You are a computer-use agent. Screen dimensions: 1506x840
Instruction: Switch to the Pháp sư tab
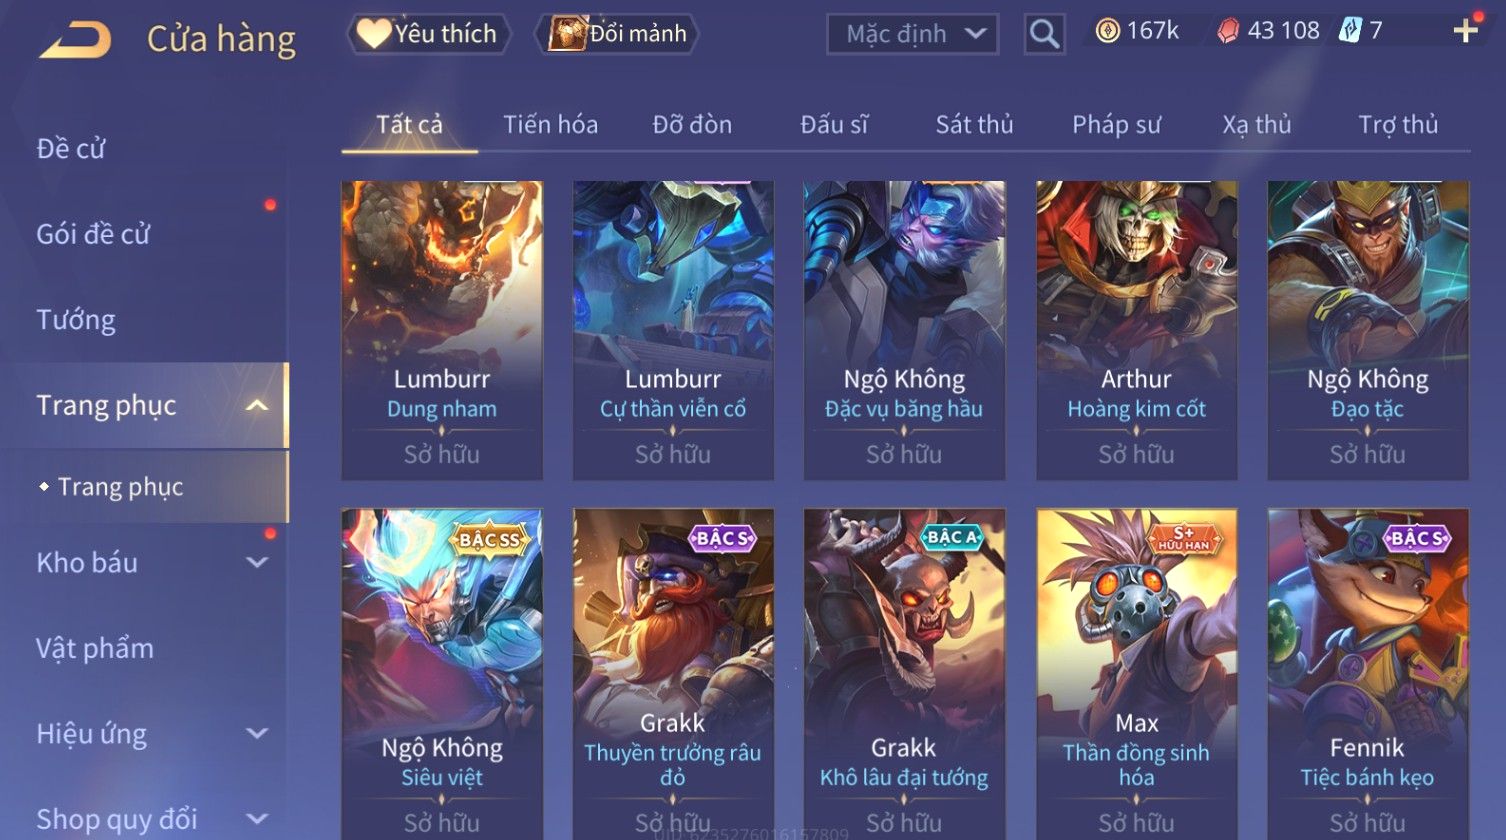[1116, 124]
